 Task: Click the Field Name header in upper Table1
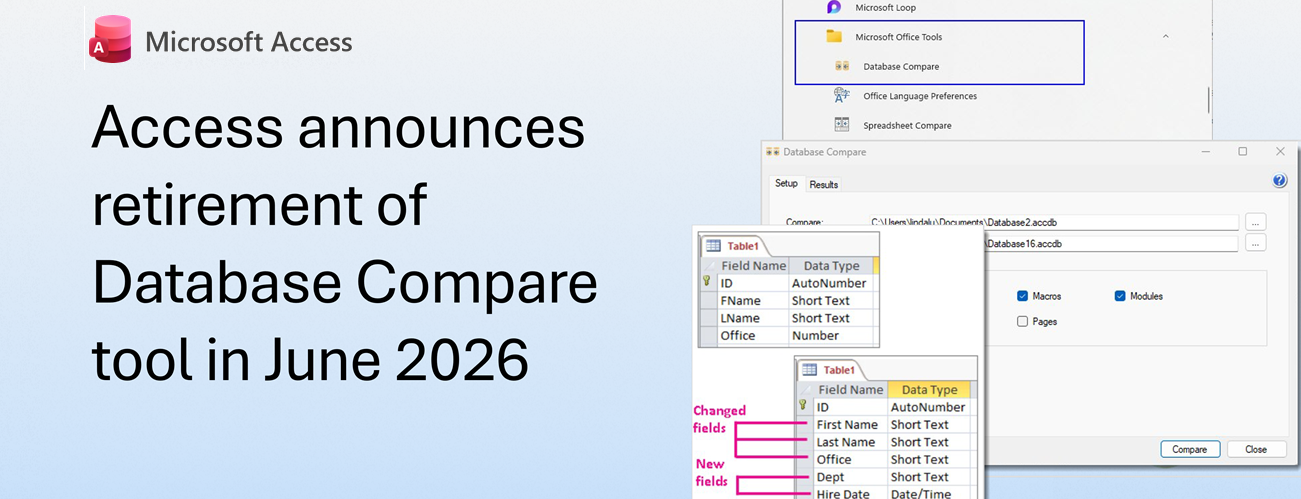click(751, 266)
